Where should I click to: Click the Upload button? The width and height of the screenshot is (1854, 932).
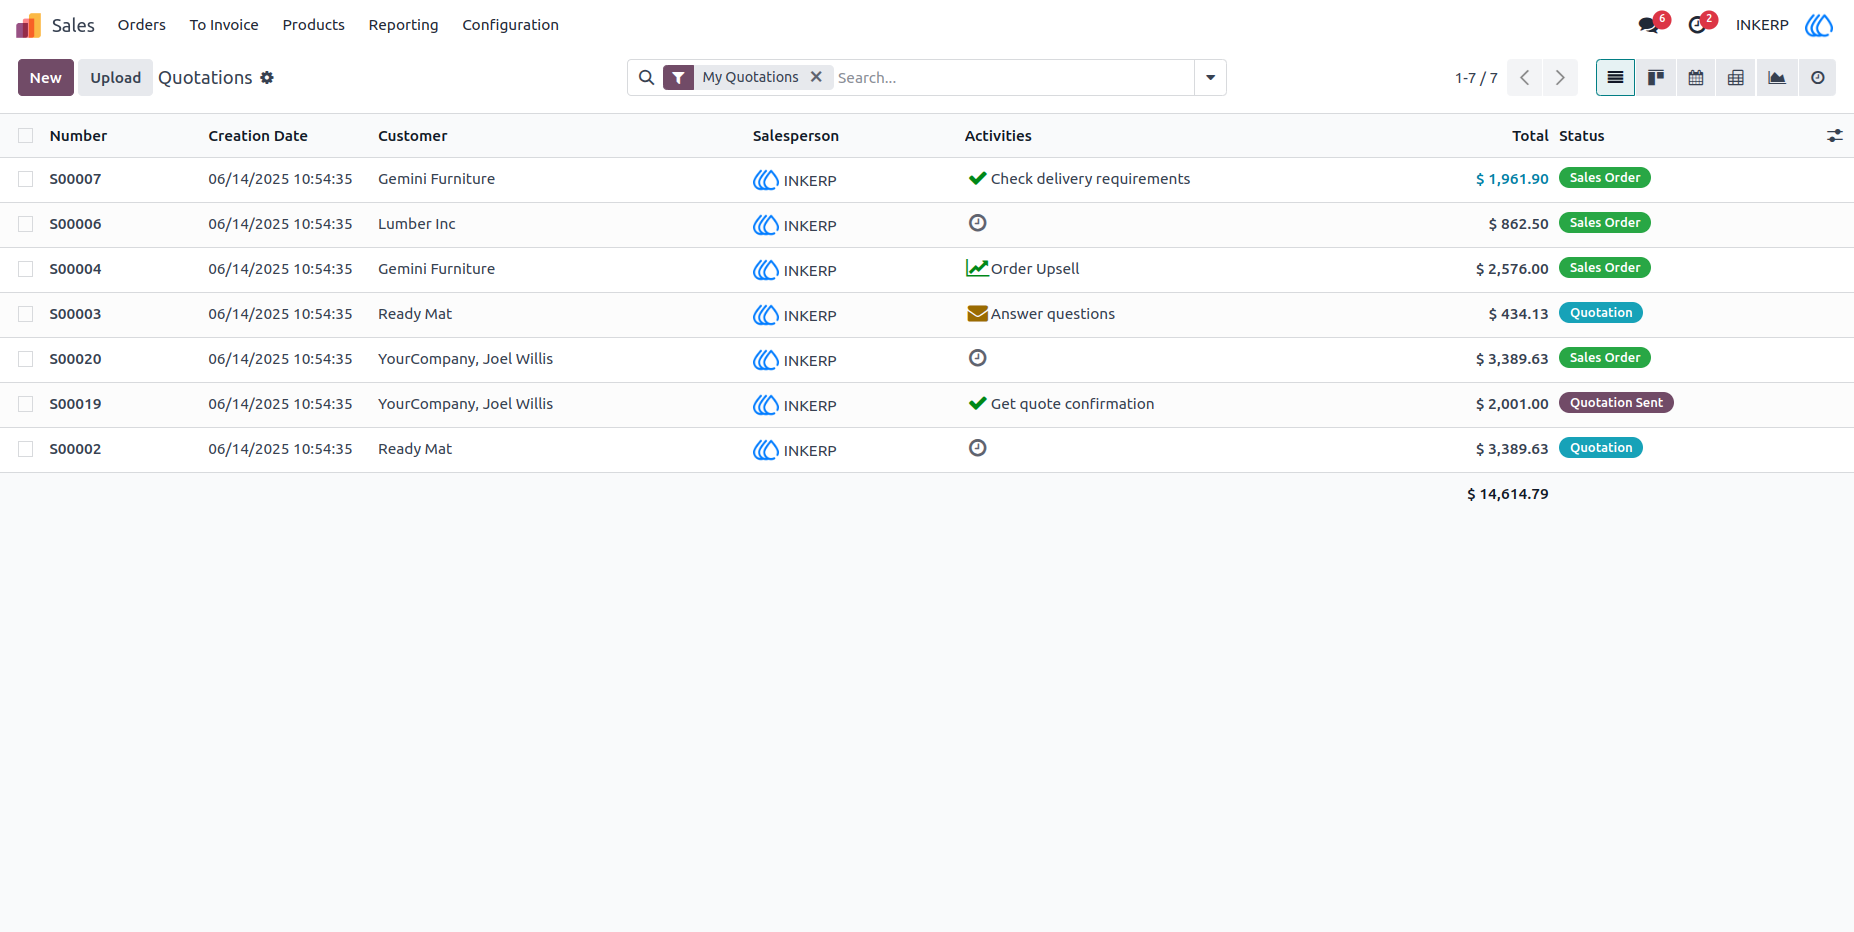tap(116, 77)
